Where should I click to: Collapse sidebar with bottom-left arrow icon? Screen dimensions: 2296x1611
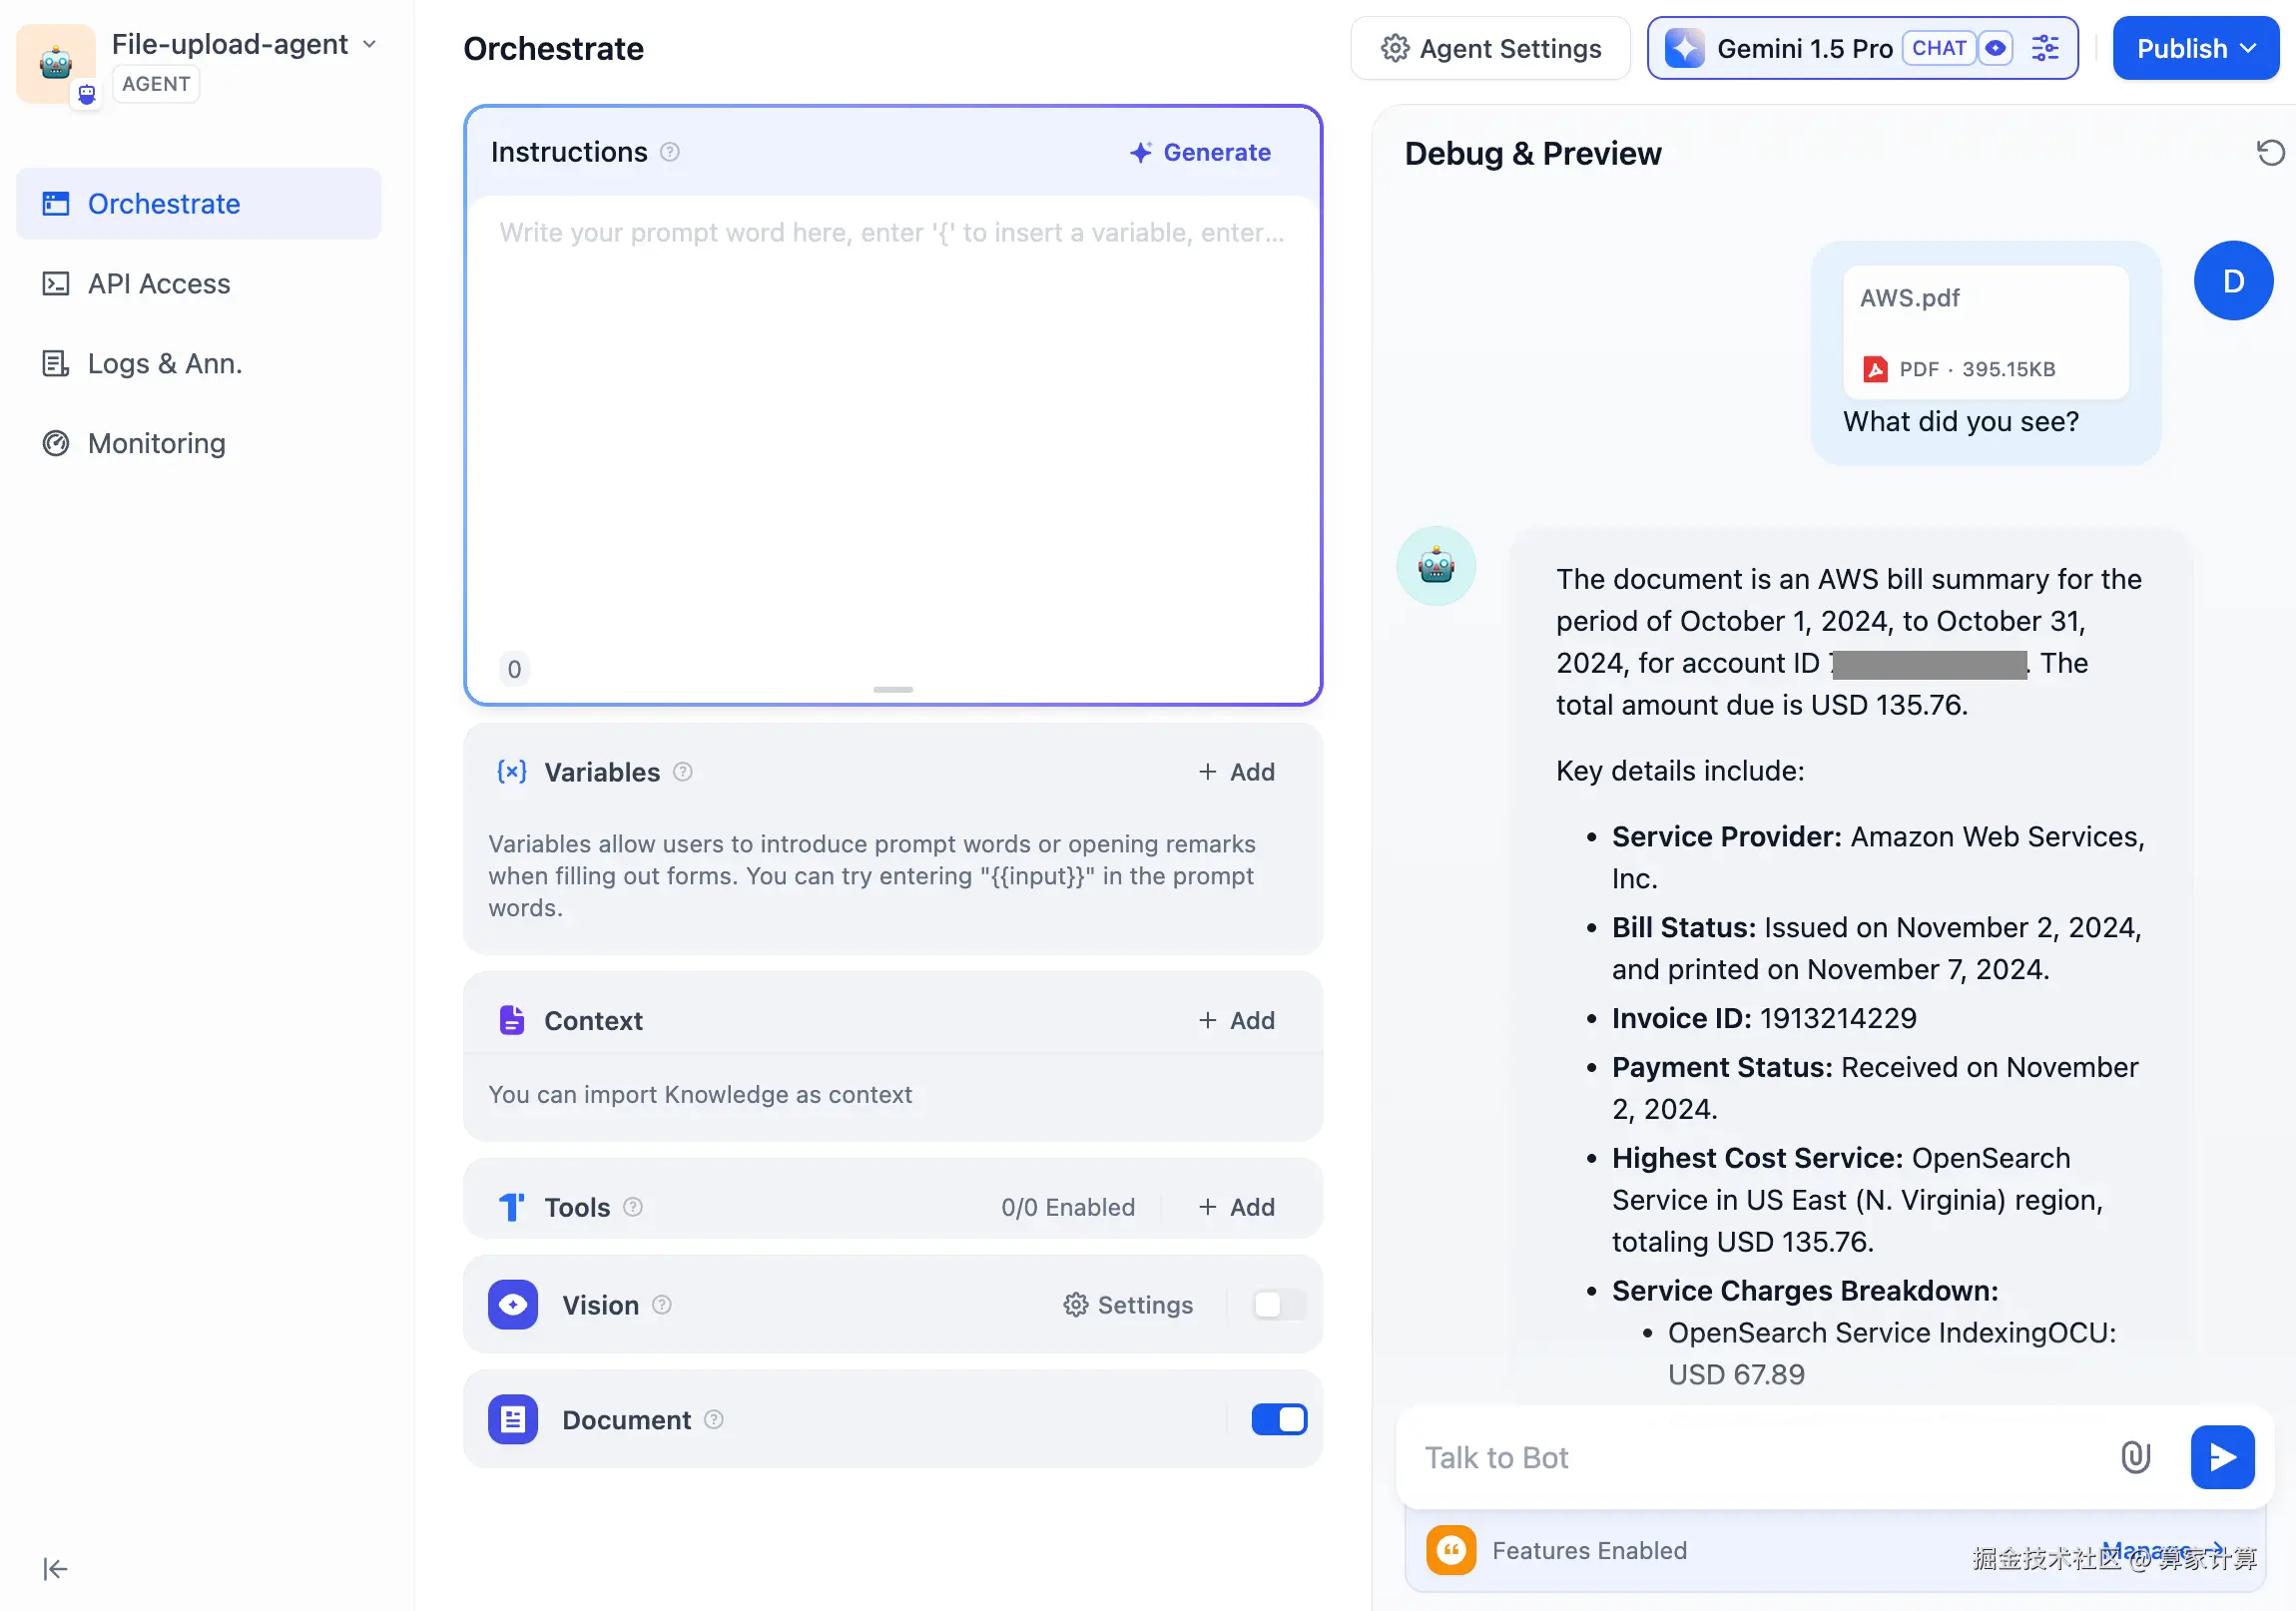(x=55, y=1568)
